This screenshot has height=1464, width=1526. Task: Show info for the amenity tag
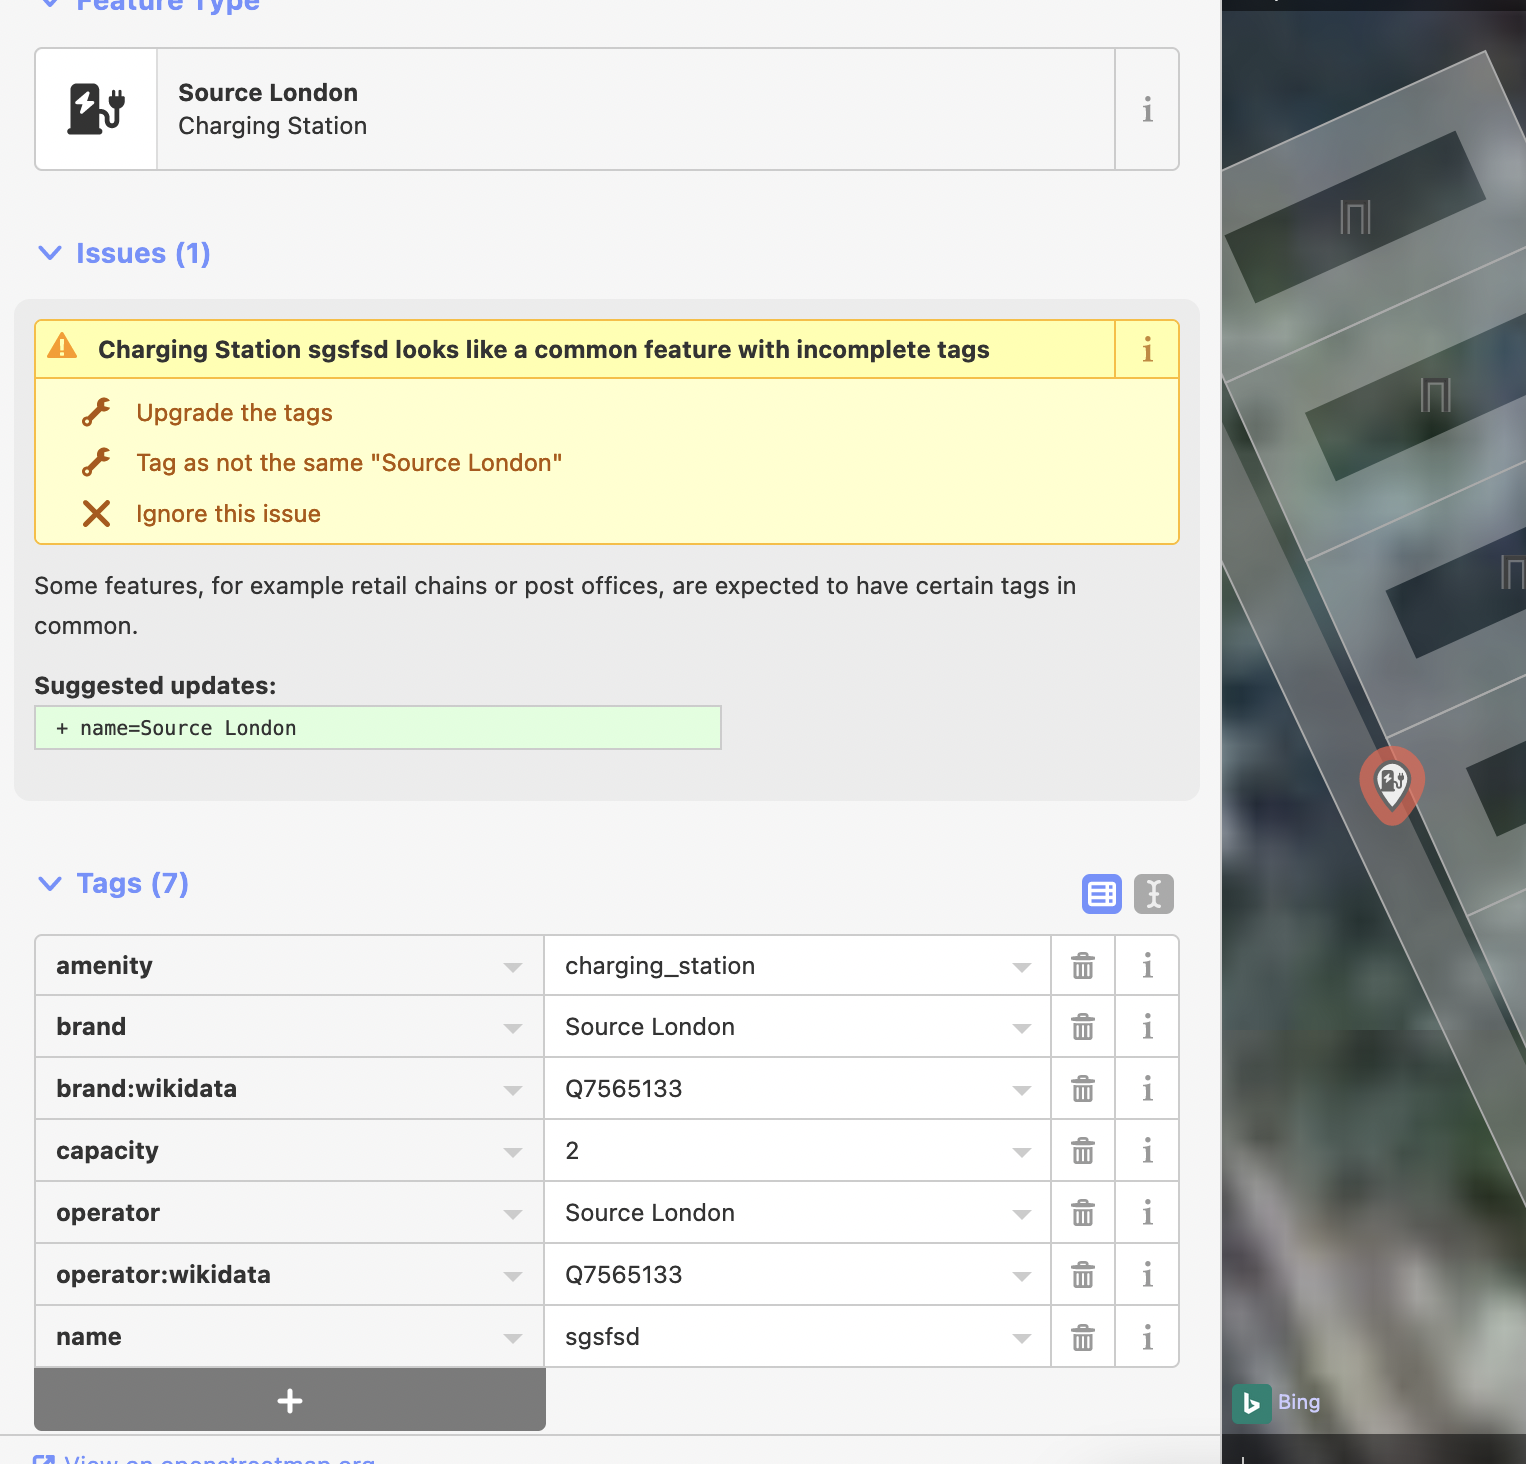click(1146, 965)
